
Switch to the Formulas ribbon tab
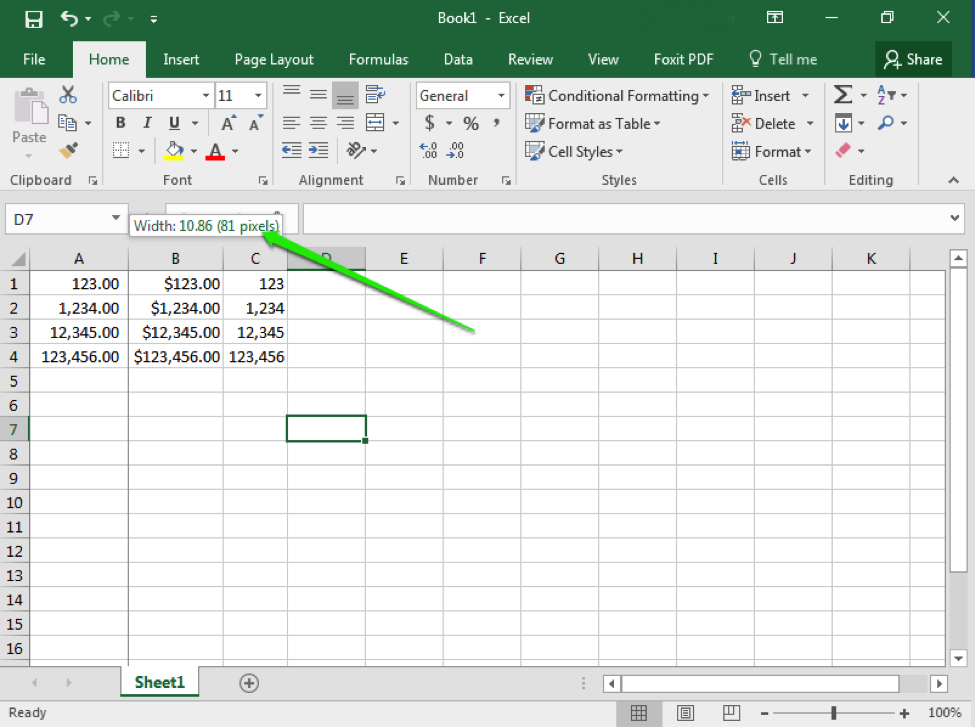pos(378,59)
